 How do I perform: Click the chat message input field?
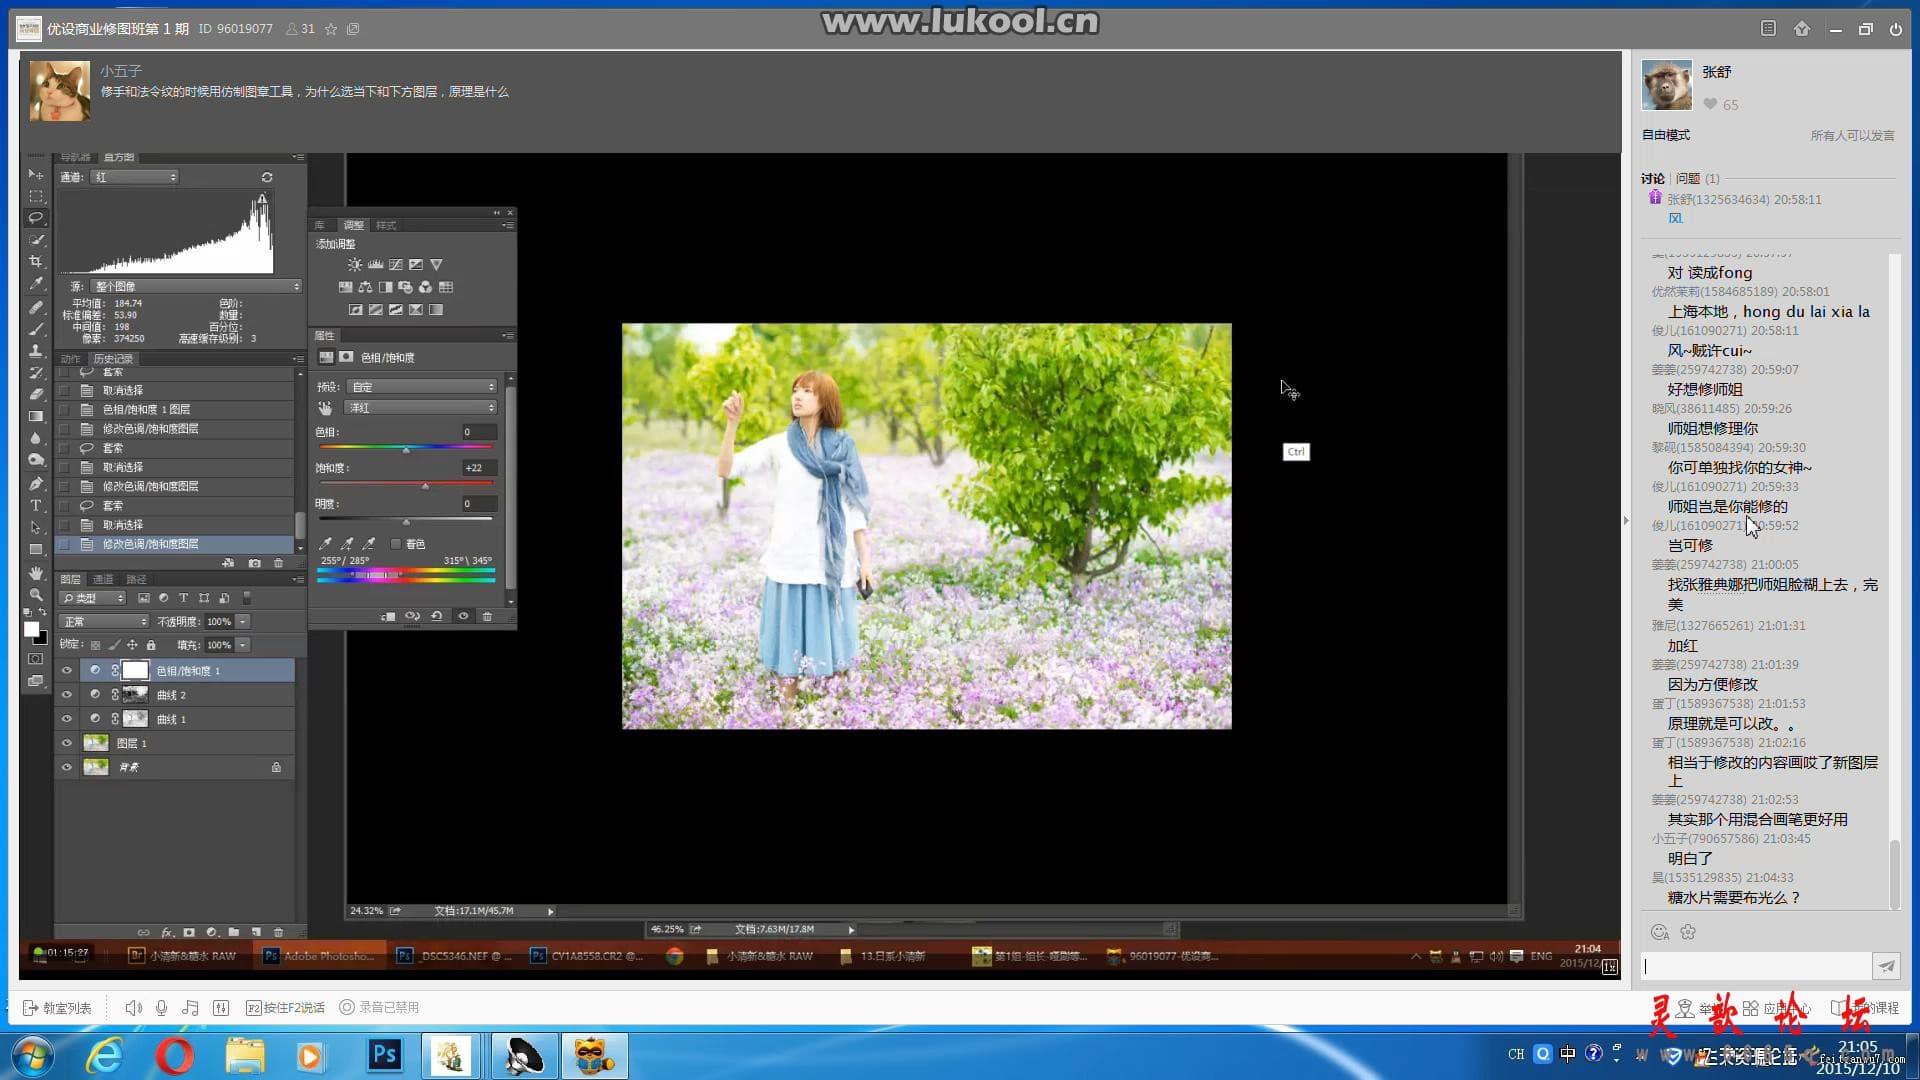click(1756, 966)
